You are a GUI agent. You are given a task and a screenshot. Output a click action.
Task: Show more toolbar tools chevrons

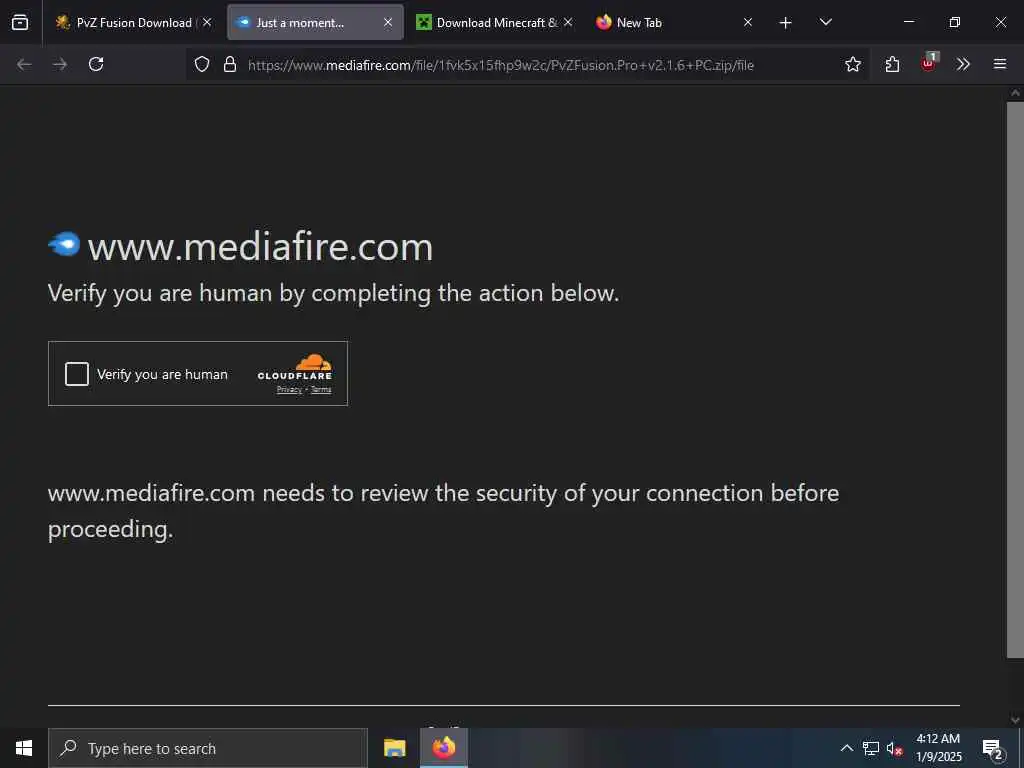pos(963,64)
